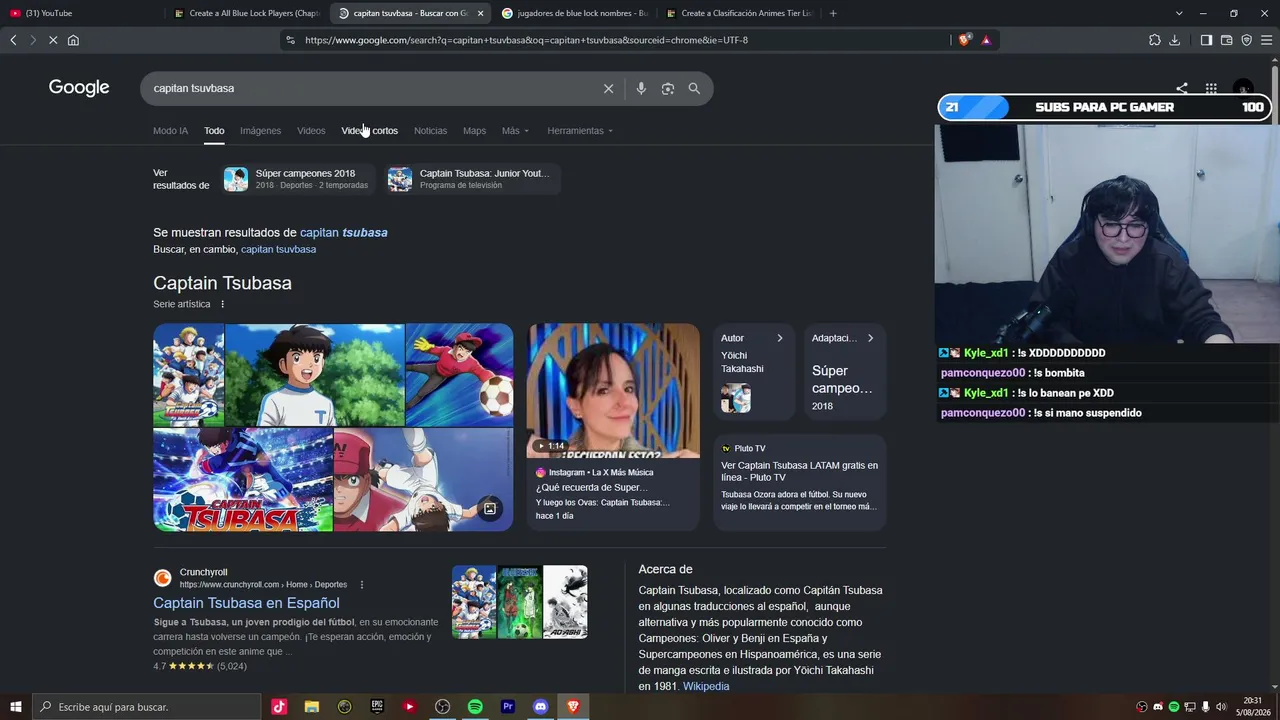Close the capitan tsuvbasa browser tab
Viewport: 1280px width, 720px height.
[480, 13]
